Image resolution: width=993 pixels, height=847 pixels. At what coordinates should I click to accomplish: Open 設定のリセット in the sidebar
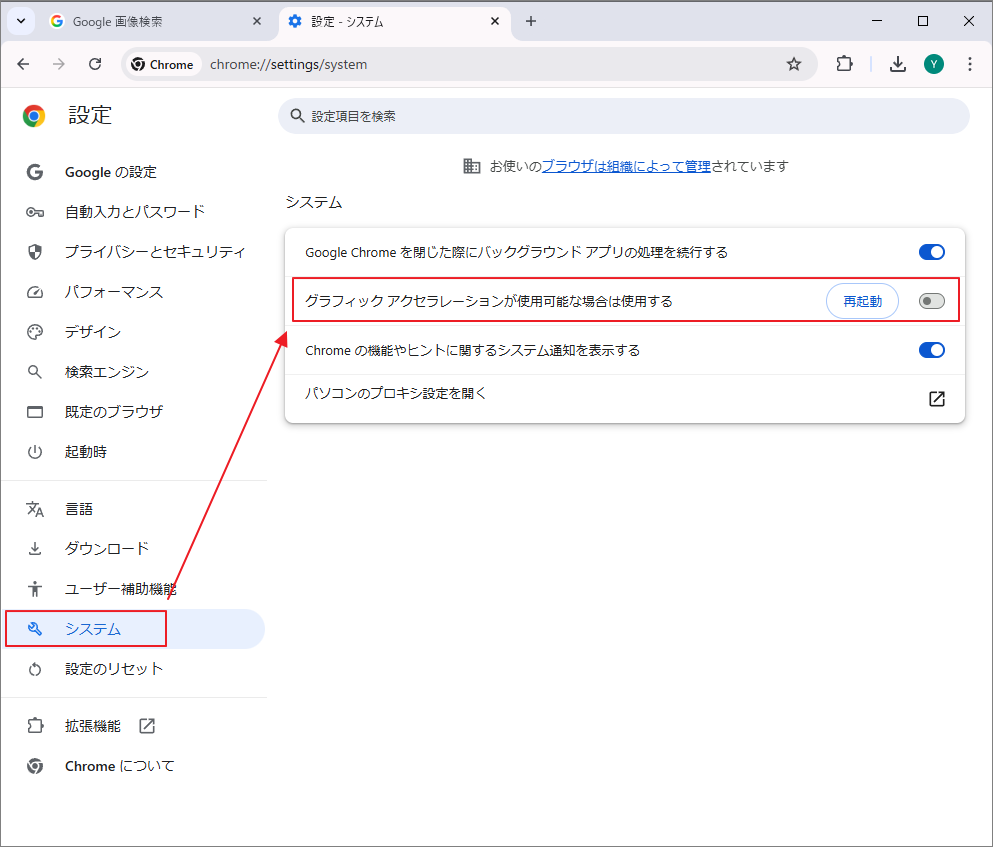pyautogui.click(x=133, y=669)
